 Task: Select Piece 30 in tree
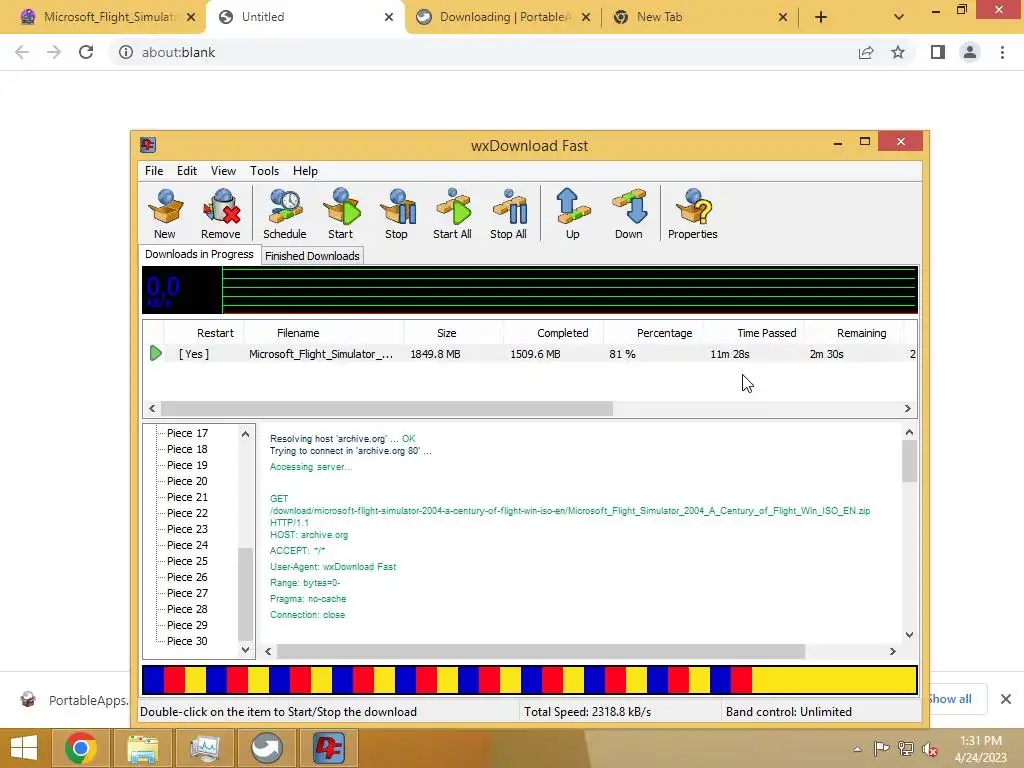[187, 641]
